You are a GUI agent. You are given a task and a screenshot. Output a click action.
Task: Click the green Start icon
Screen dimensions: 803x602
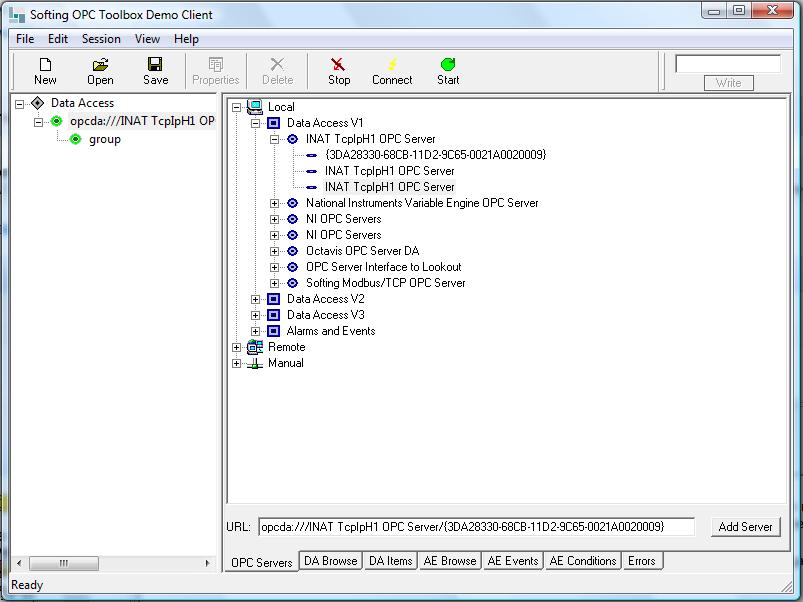pyautogui.click(x=448, y=64)
